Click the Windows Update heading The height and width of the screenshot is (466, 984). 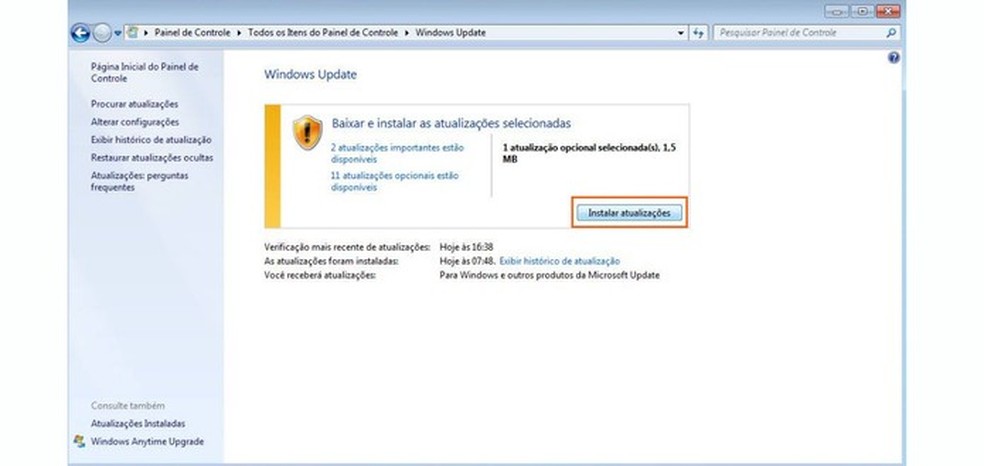[x=310, y=75]
